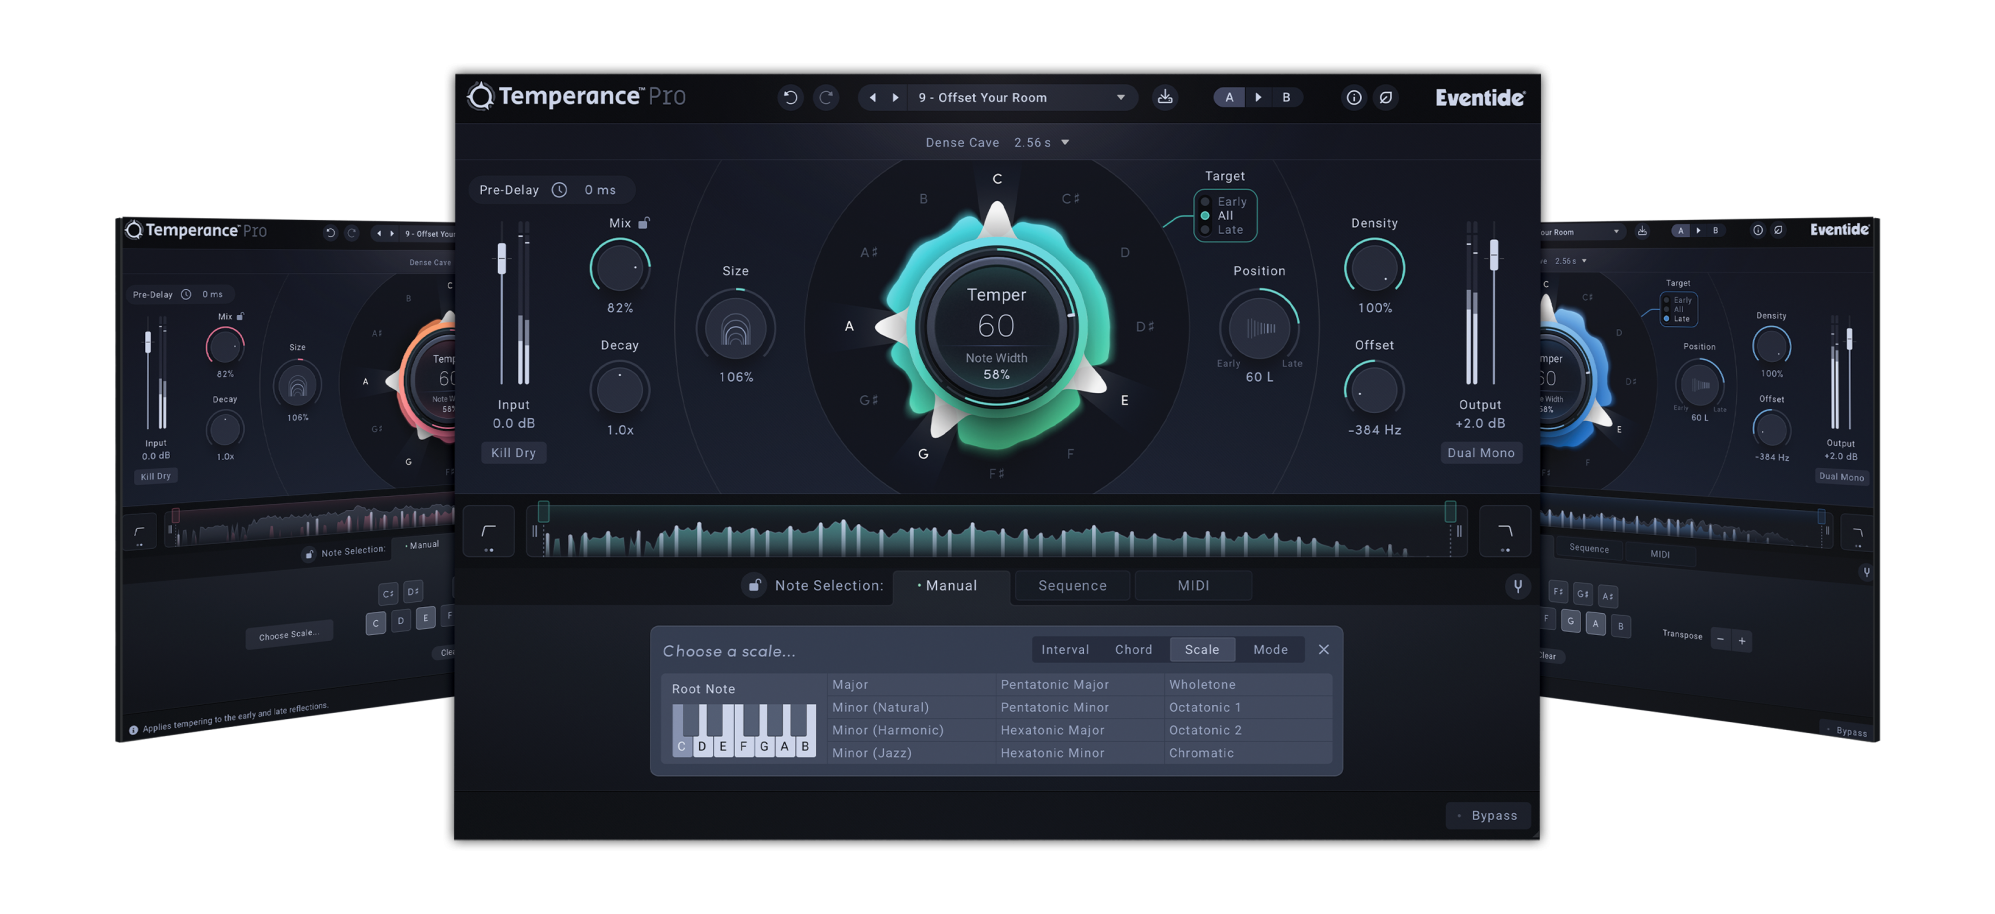The image size is (1995, 914).
Task: Select the Early target radio button
Action: [1206, 201]
